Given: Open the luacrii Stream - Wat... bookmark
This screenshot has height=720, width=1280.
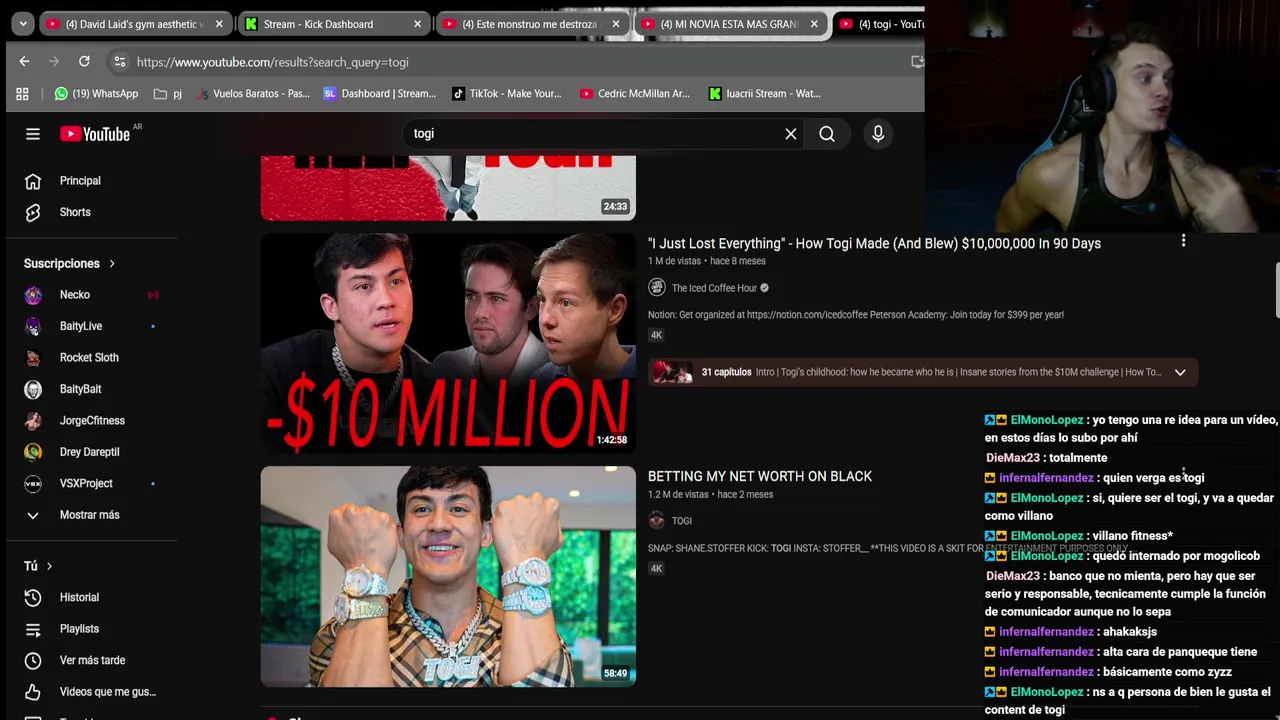Looking at the screenshot, I should tap(765, 94).
